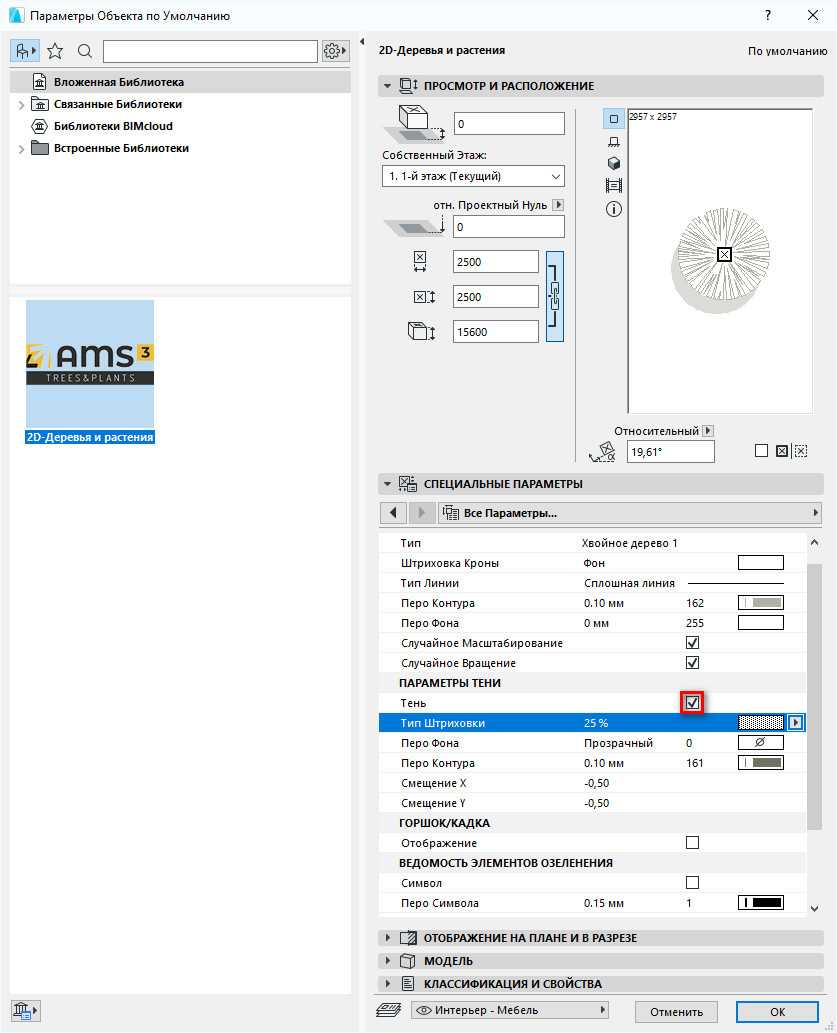Screen dimensions: 837x1033
Task: Disable Случайное Масштабирование checkbox
Action: (x=692, y=643)
